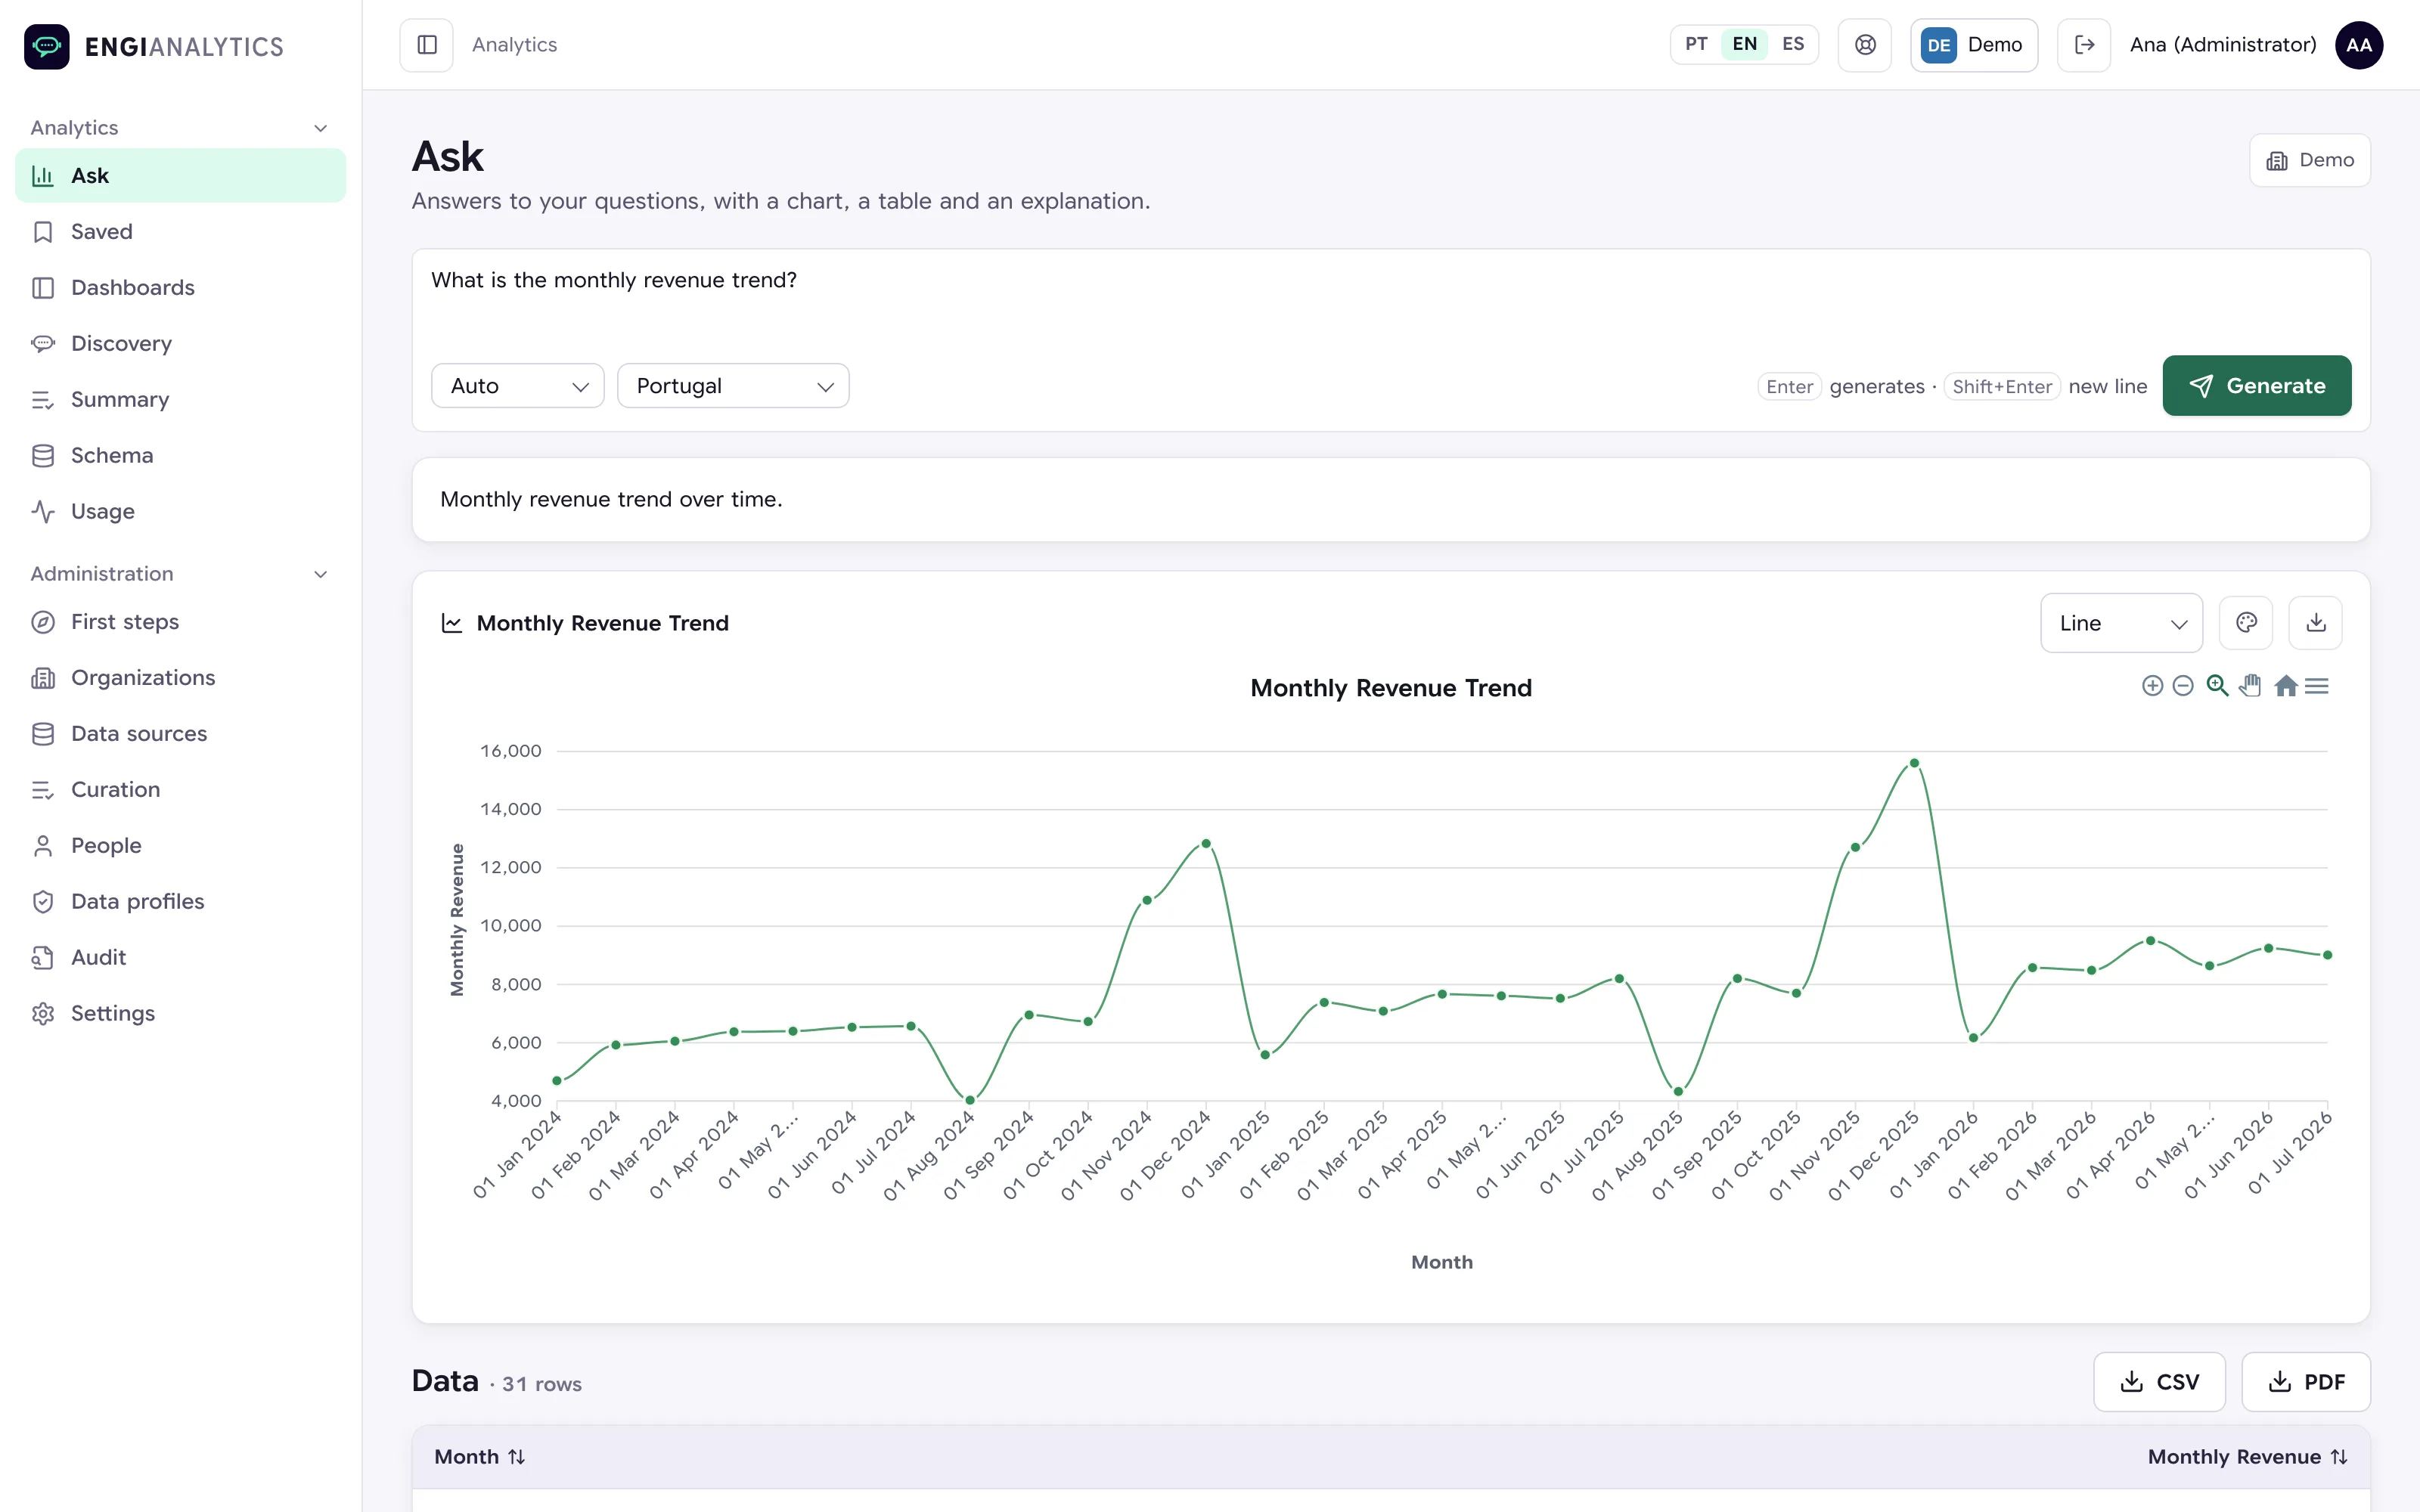Image resolution: width=2420 pixels, height=1512 pixels.
Task: Sort by Monthly Revenue column arrows
Action: [2339, 1457]
